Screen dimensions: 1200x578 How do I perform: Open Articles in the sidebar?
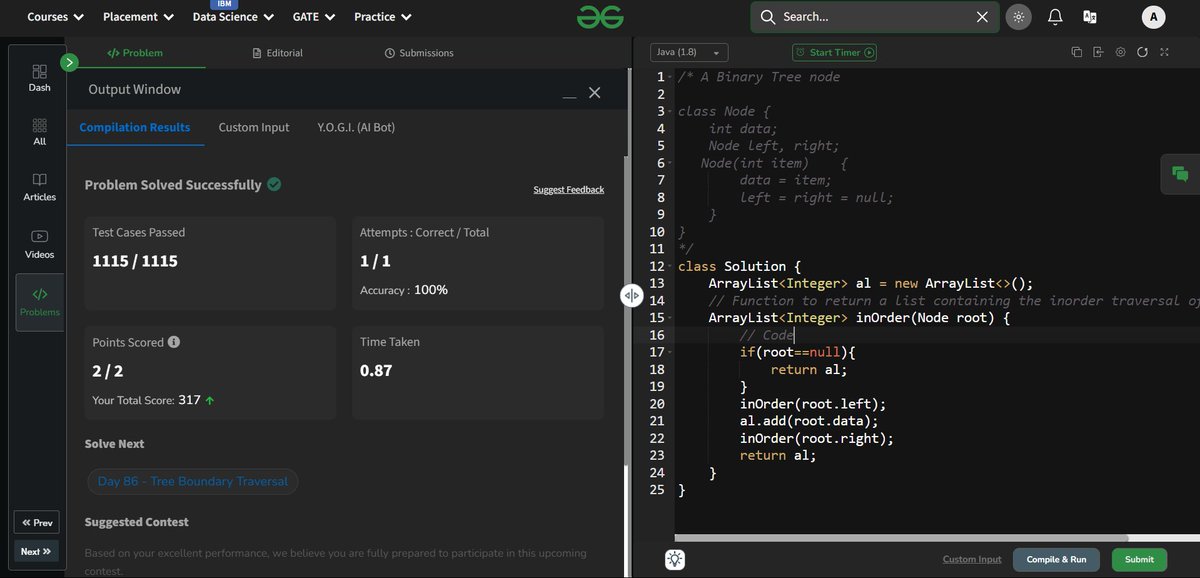pyautogui.click(x=40, y=187)
